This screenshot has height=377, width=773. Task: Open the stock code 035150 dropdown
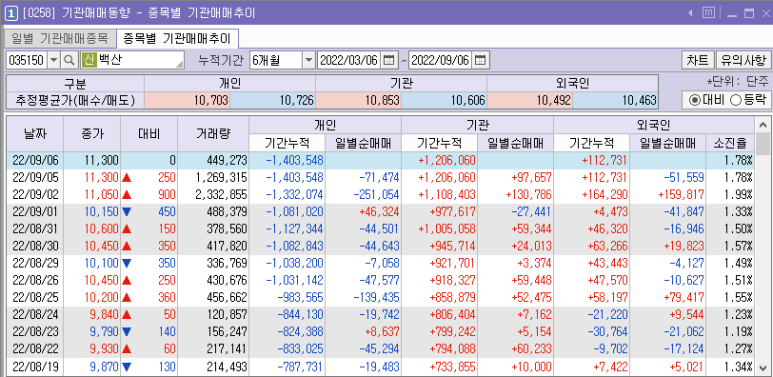click(54, 61)
